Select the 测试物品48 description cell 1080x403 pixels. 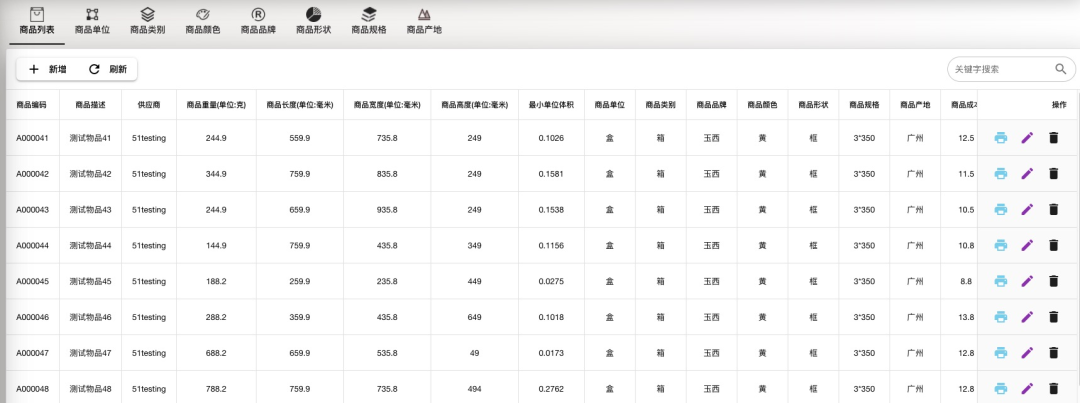tap(90, 389)
